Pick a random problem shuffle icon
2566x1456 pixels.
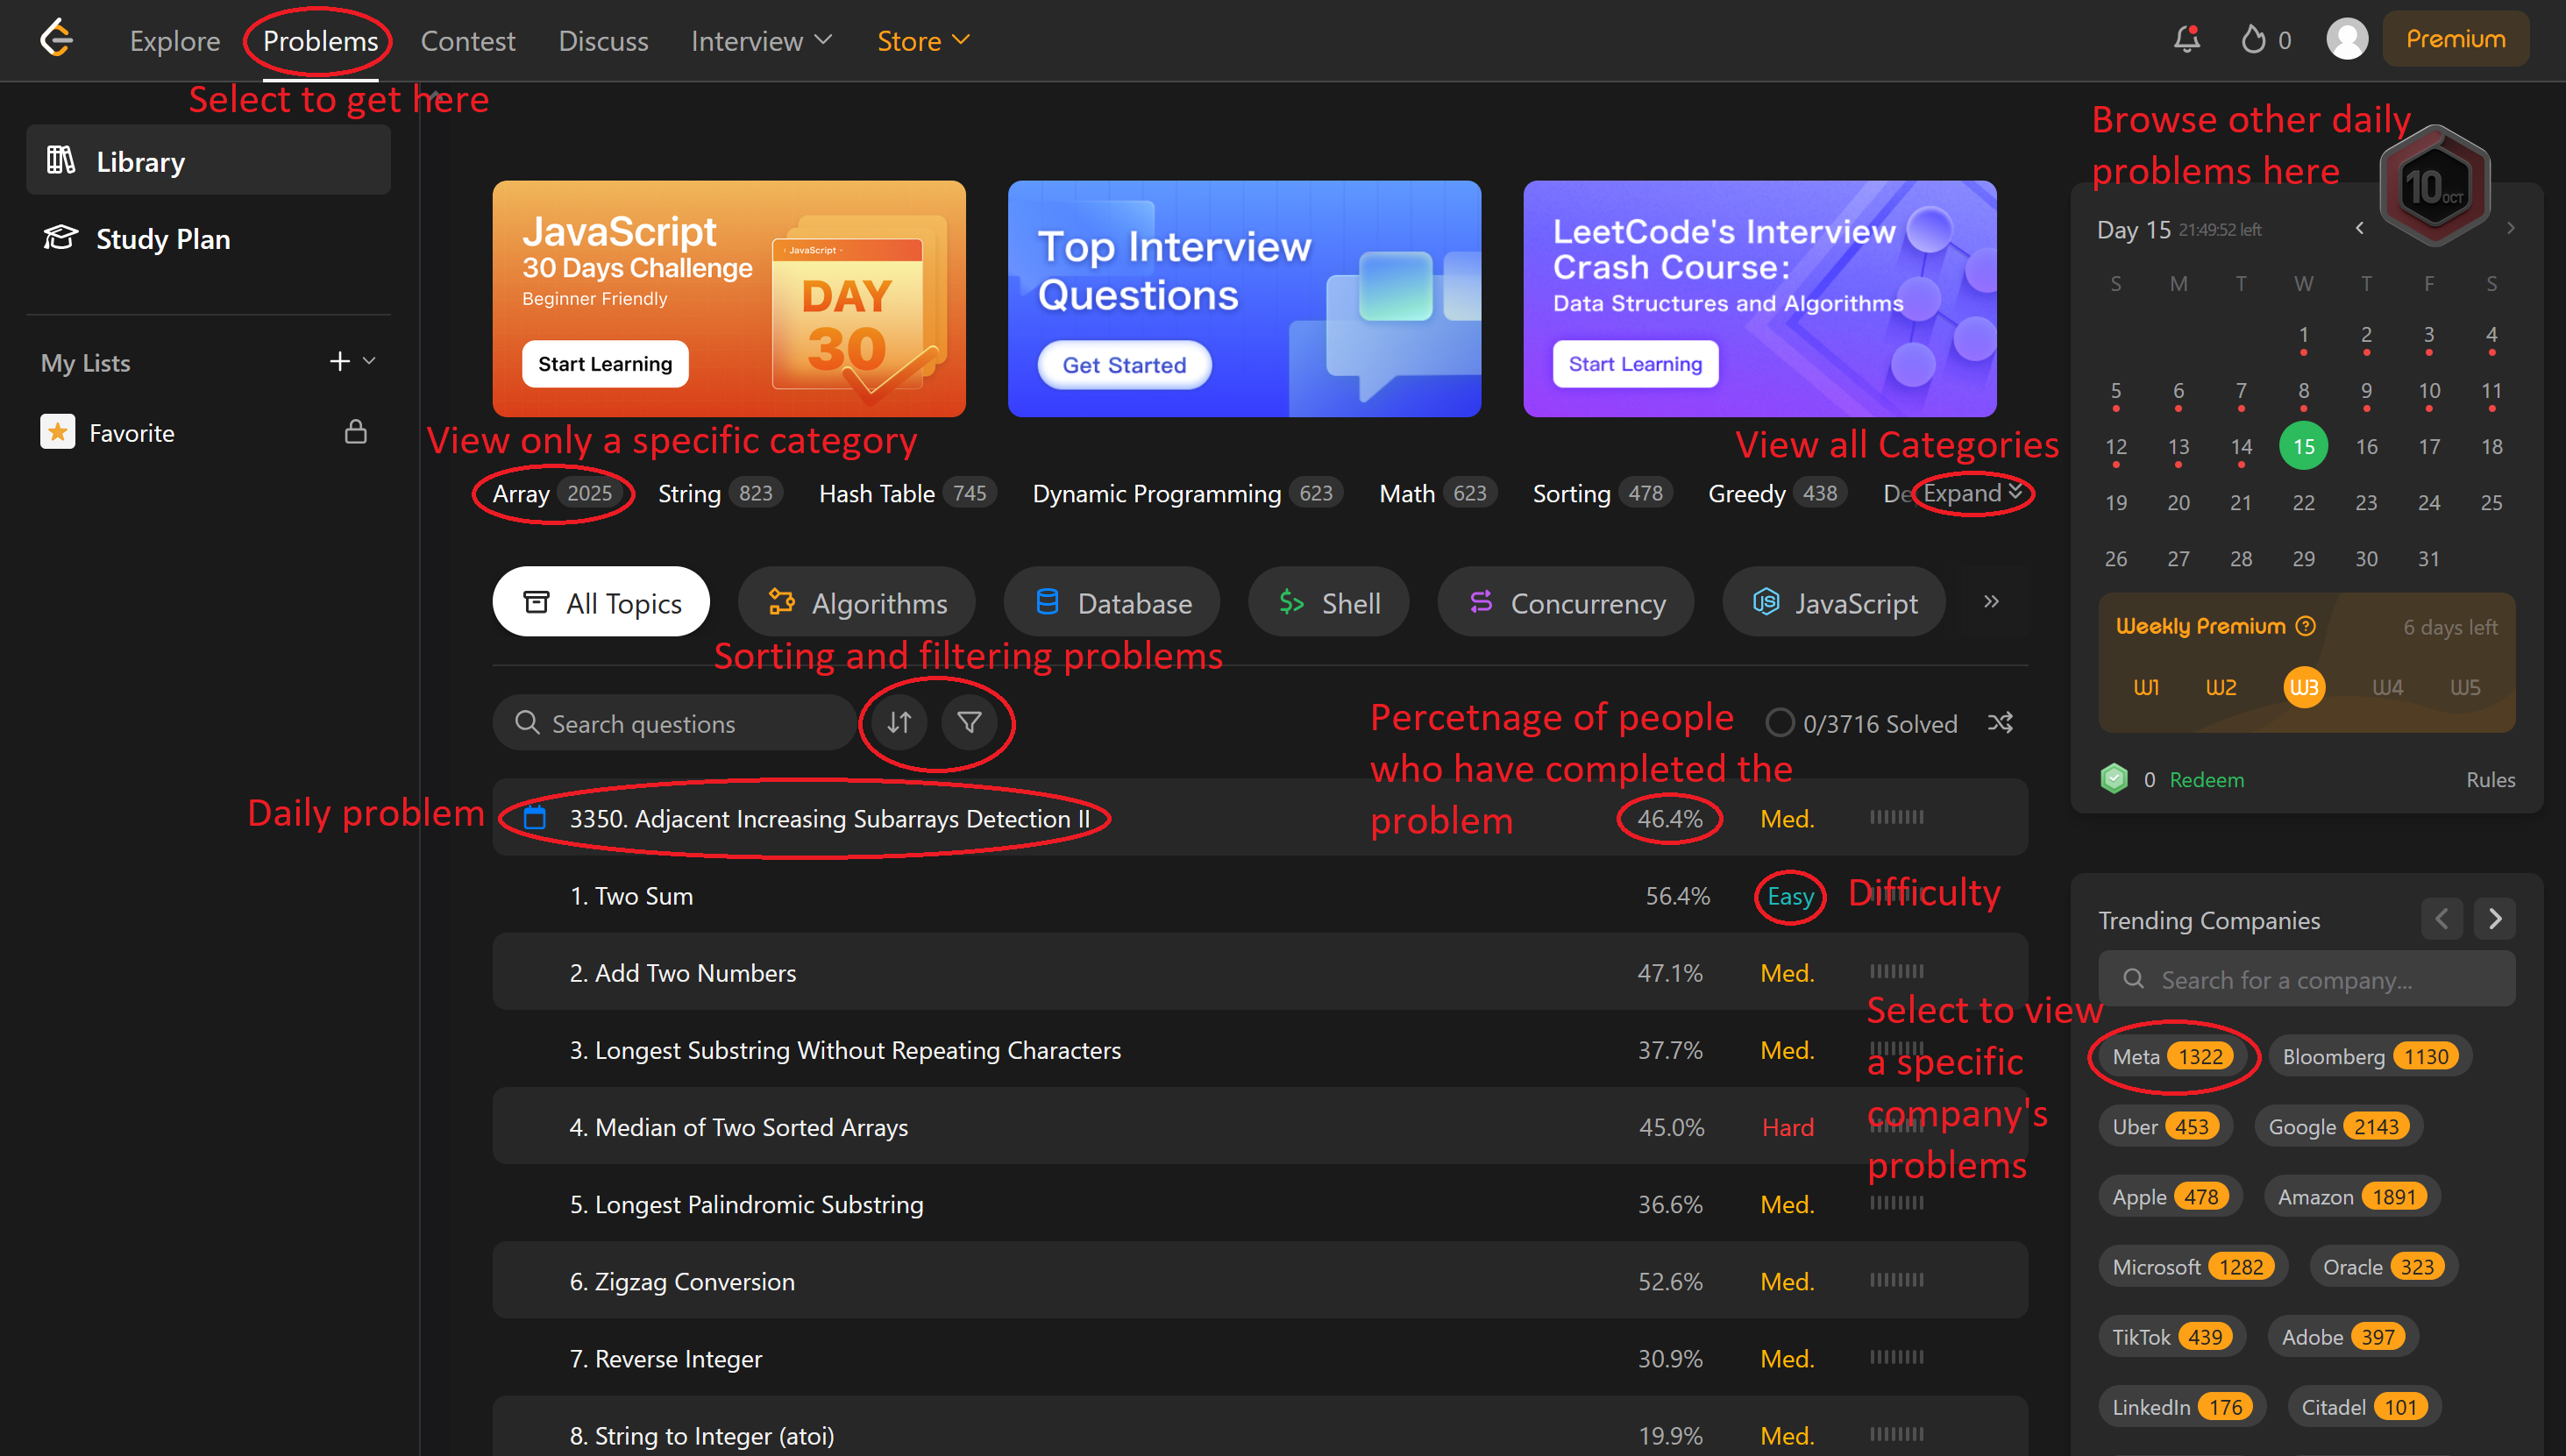click(x=2001, y=722)
